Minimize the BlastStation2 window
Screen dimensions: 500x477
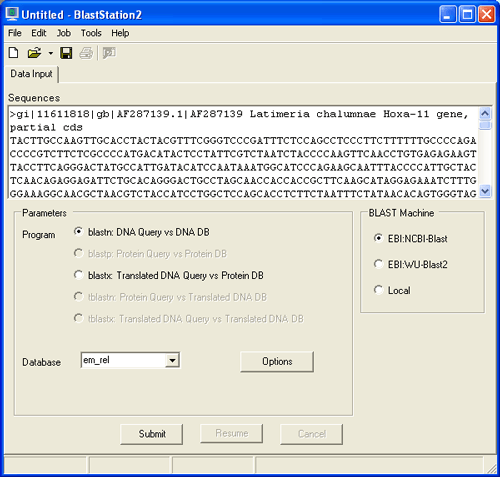click(x=448, y=14)
